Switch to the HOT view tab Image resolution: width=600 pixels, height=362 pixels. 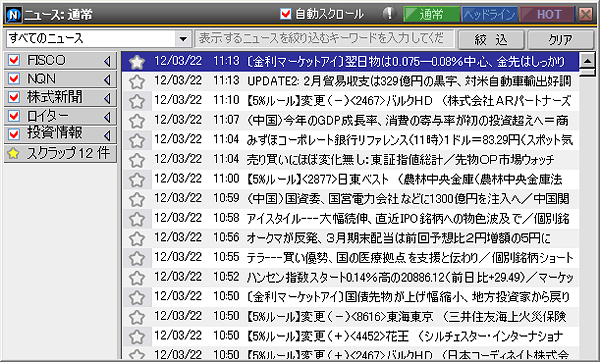click(x=548, y=15)
